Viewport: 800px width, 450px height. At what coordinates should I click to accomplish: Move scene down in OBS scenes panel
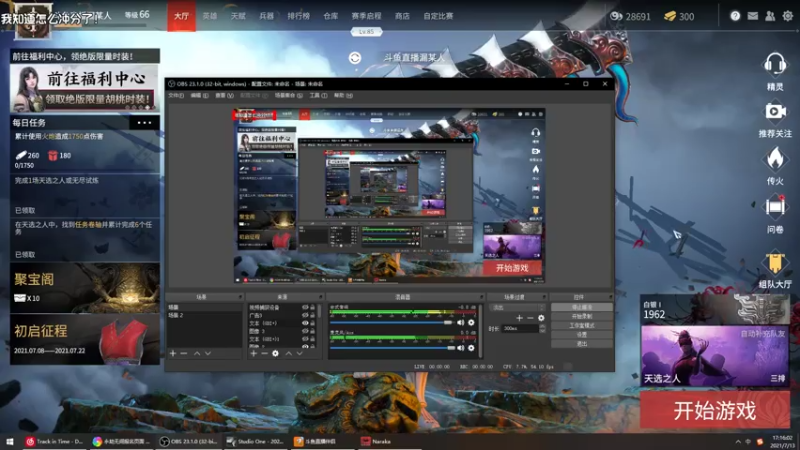pyautogui.click(x=208, y=353)
